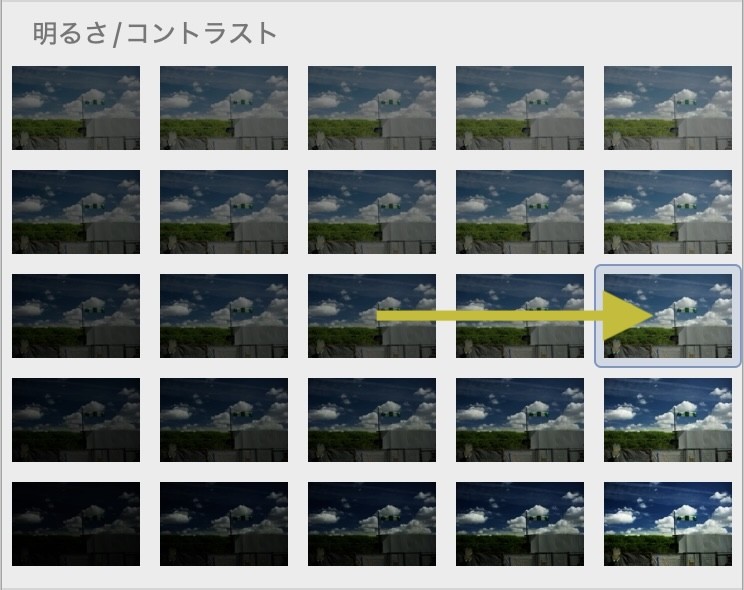Choose second row, last column preset

pos(668,212)
